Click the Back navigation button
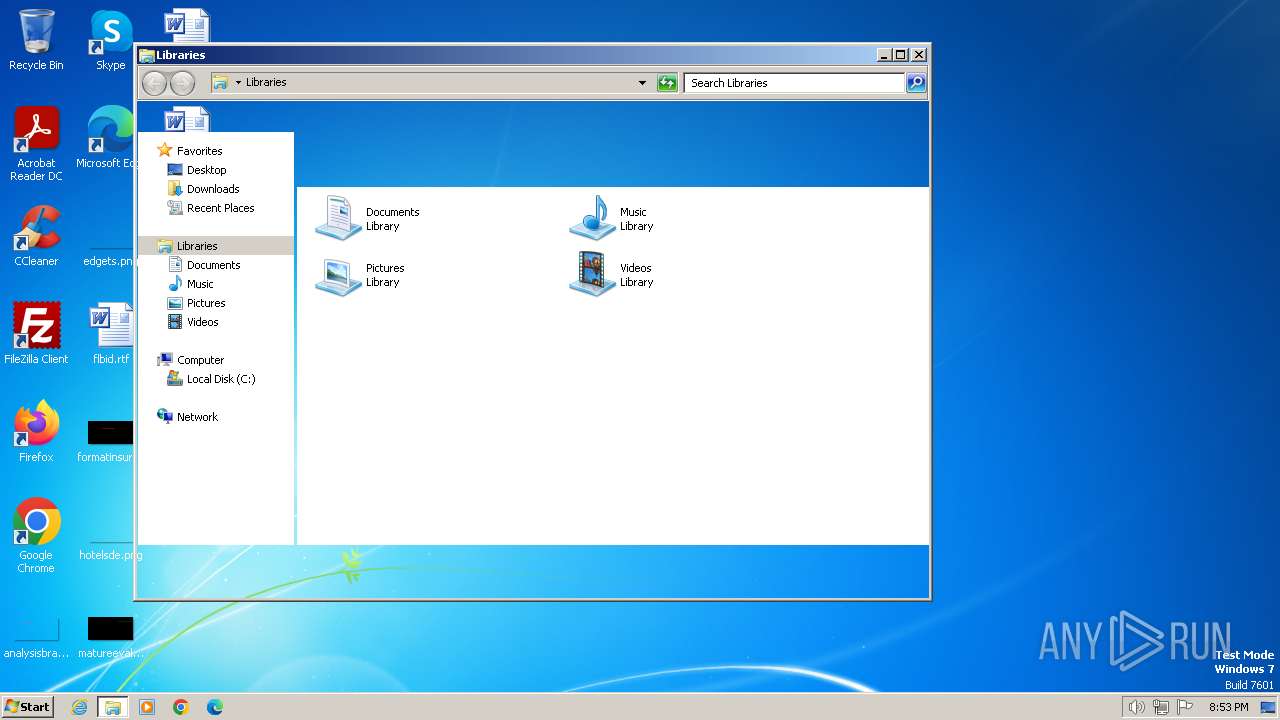The image size is (1280, 720). (x=154, y=83)
